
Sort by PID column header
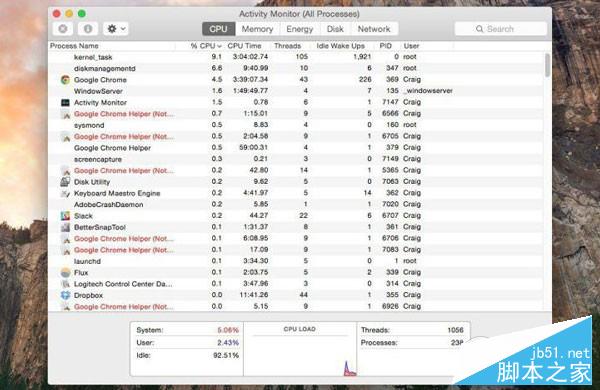[x=385, y=46]
